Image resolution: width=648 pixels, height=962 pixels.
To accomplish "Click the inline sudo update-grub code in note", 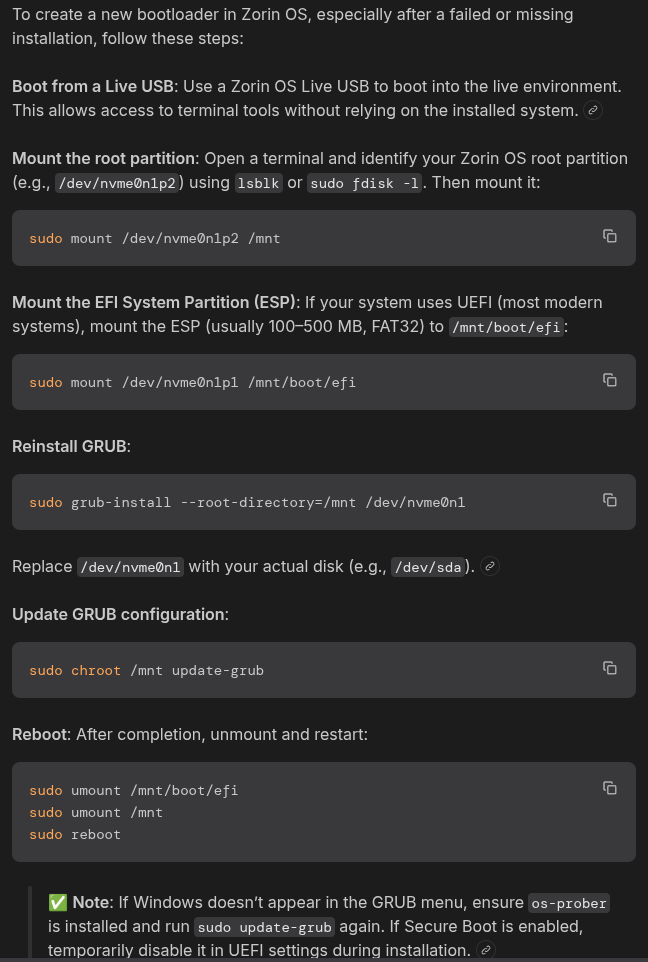I will [264, 927].
